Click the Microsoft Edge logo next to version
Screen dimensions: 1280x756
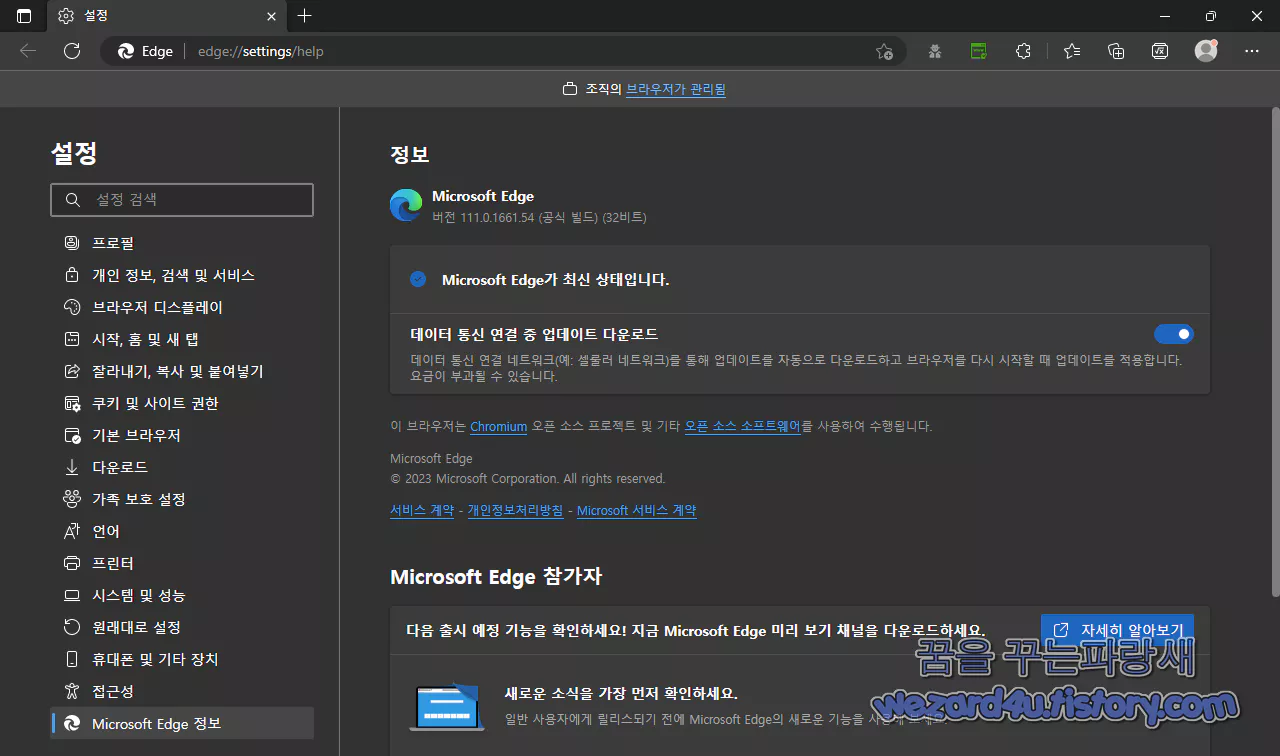pyautogui.click(x=406, y=205)
